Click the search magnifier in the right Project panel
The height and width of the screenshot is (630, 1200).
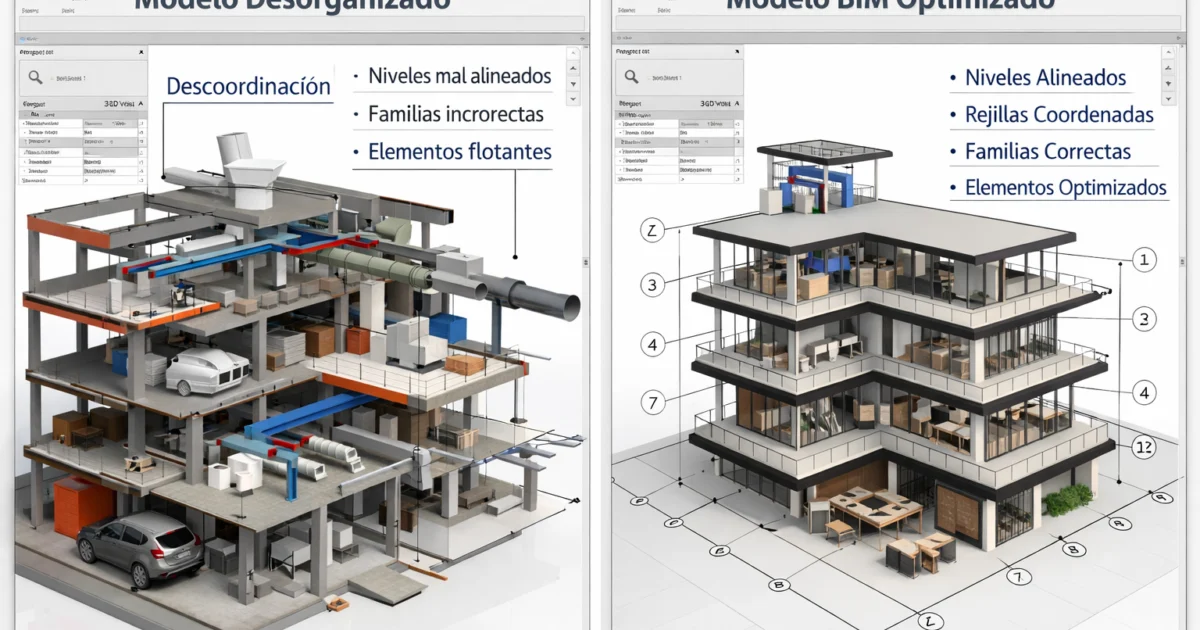coord(630,77)
